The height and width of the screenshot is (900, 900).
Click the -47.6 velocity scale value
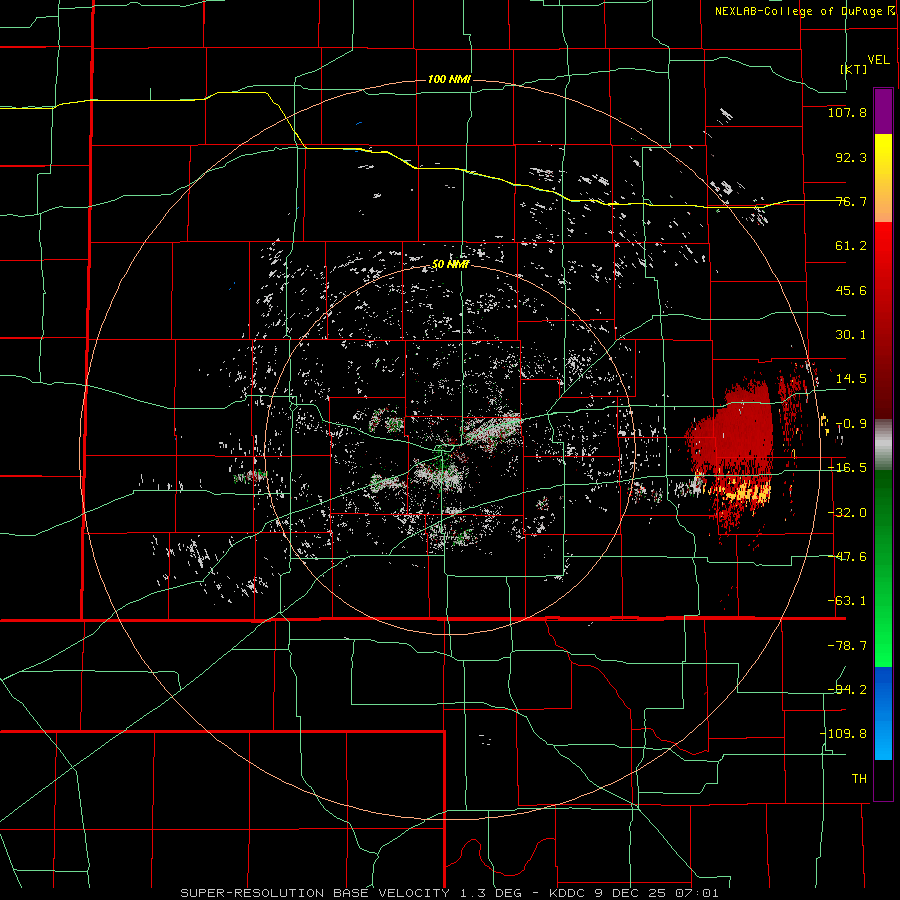point(847,557)
